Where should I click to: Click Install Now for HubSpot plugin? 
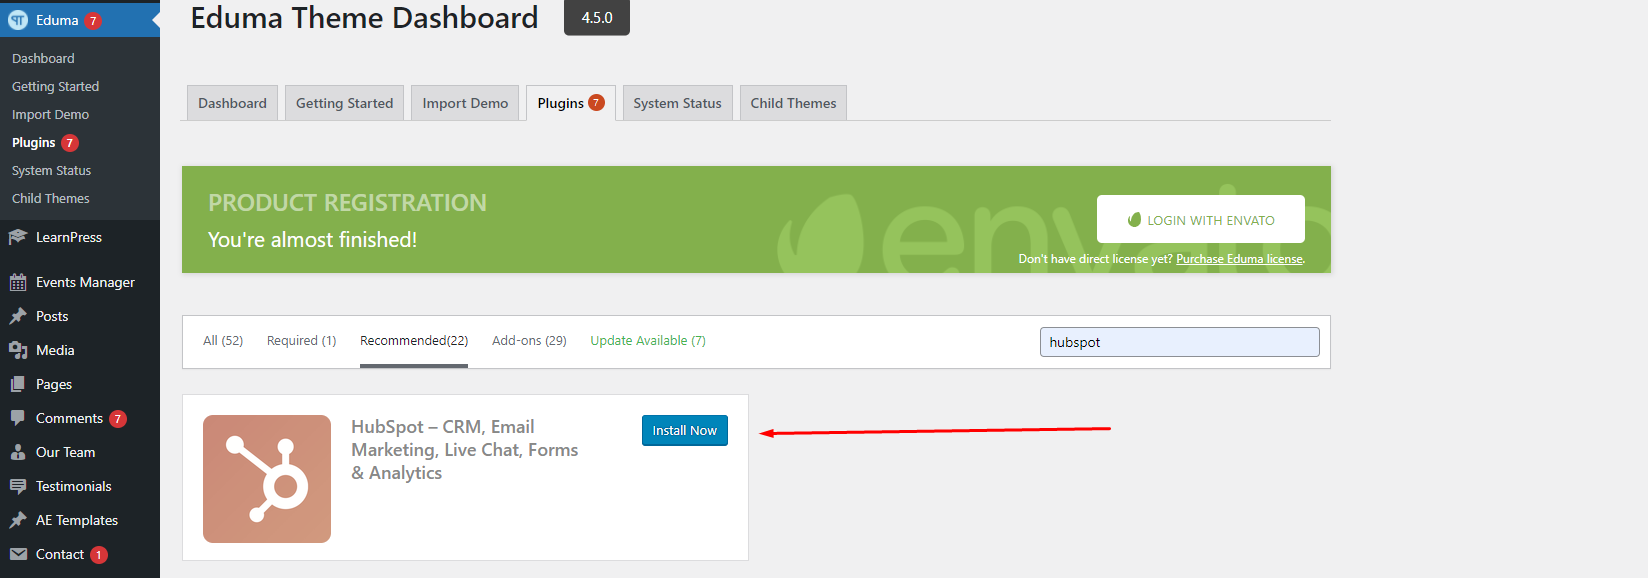685,430
